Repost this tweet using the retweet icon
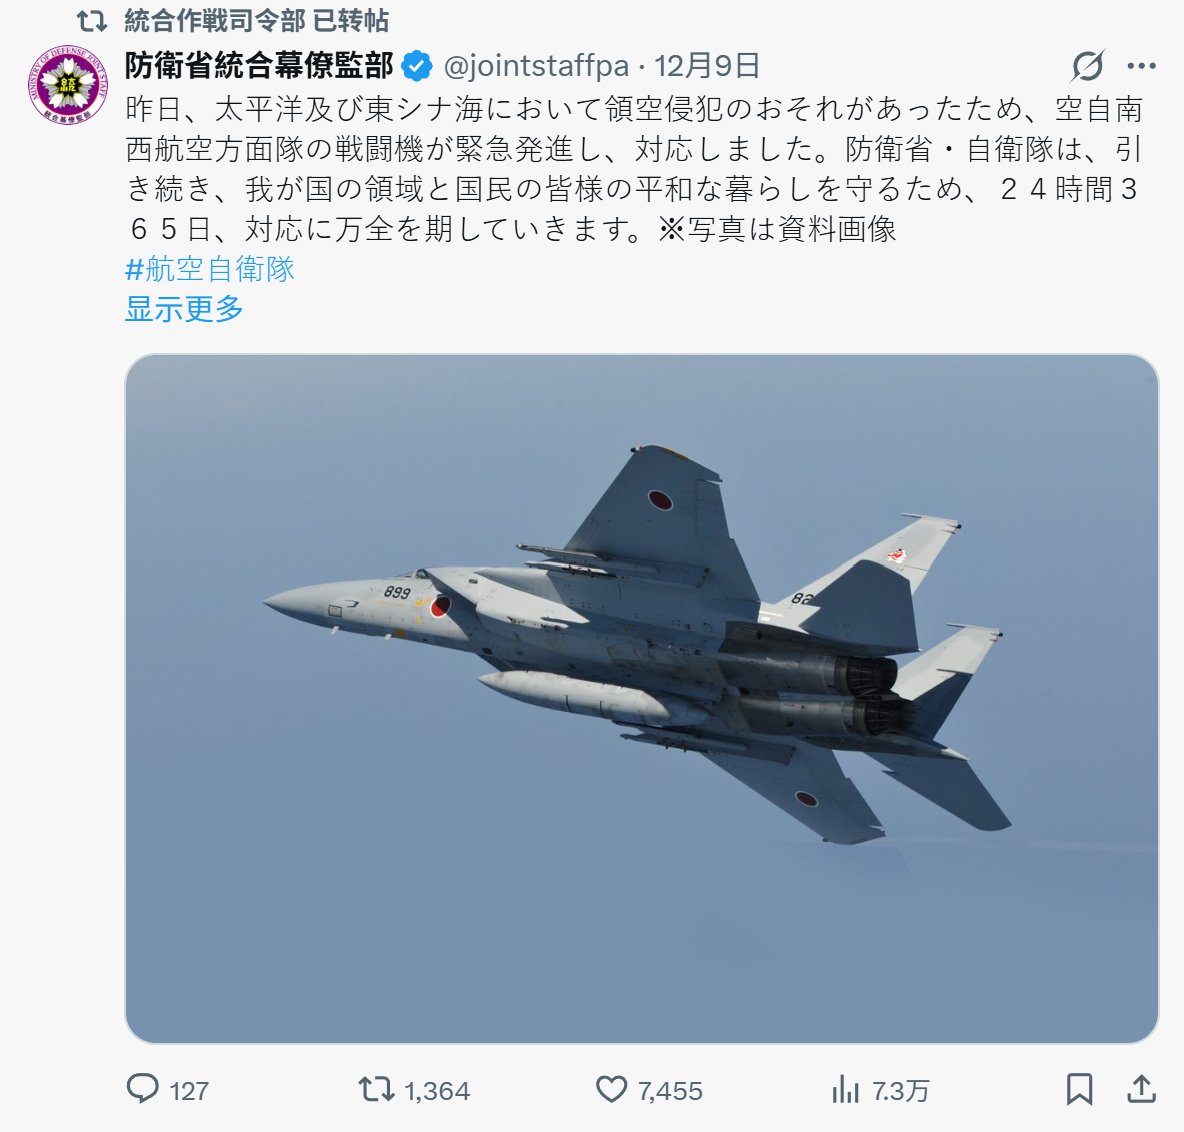The width and height of the screenshot is (1184, 1132). 376,1089
